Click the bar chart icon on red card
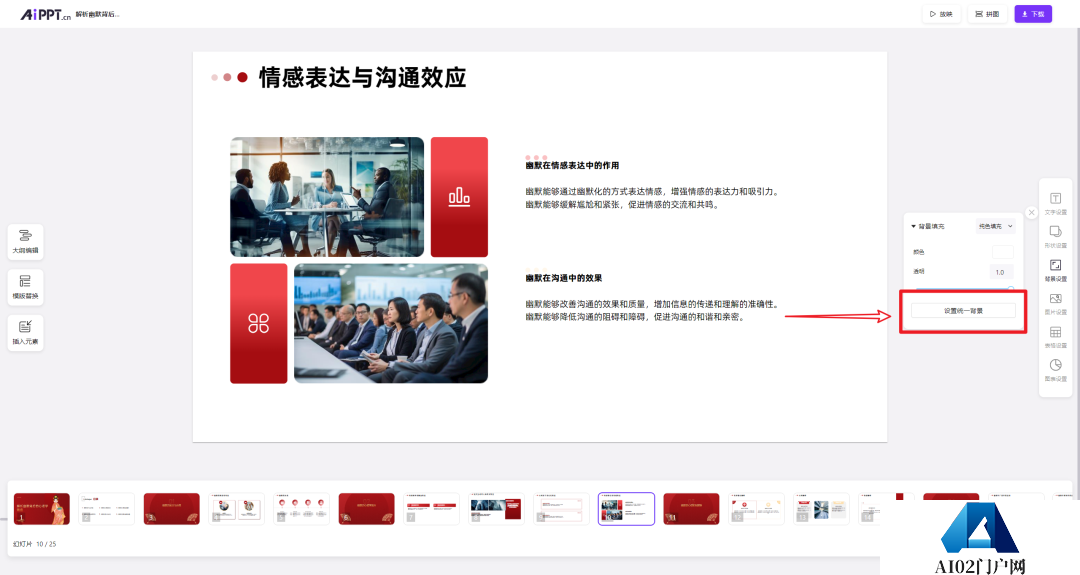The width and height of the screenshot is (1080, 575). pos(459,197)
